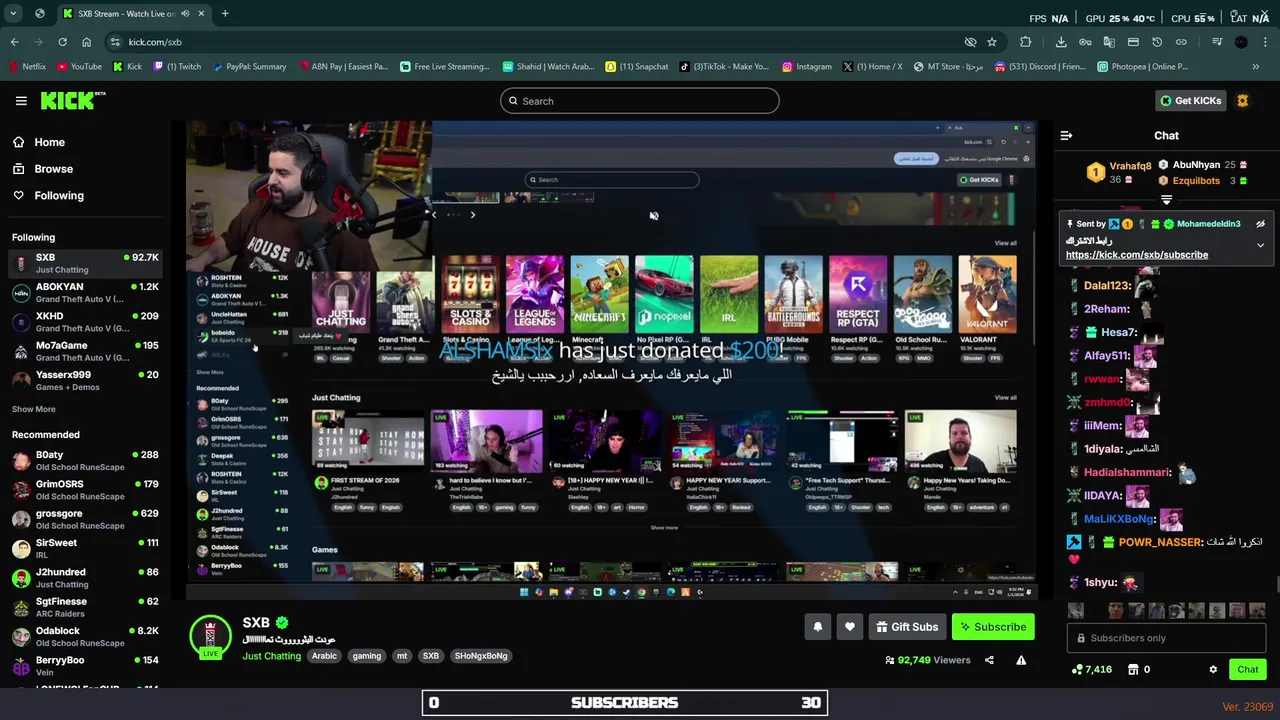This screenshot has height=720, width=1280.
Task: Select the gaming tag
Action: [366, 656]
